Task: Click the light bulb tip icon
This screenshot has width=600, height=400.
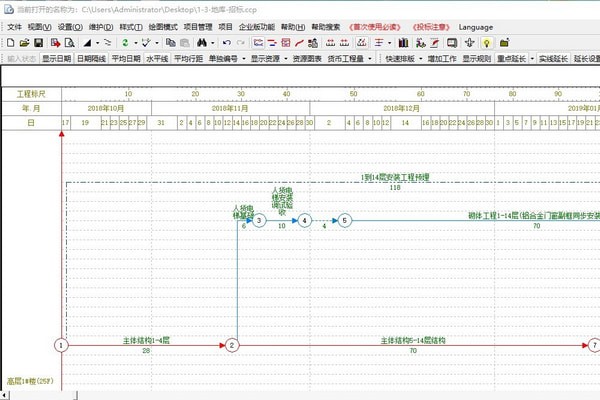Action: 486,43
